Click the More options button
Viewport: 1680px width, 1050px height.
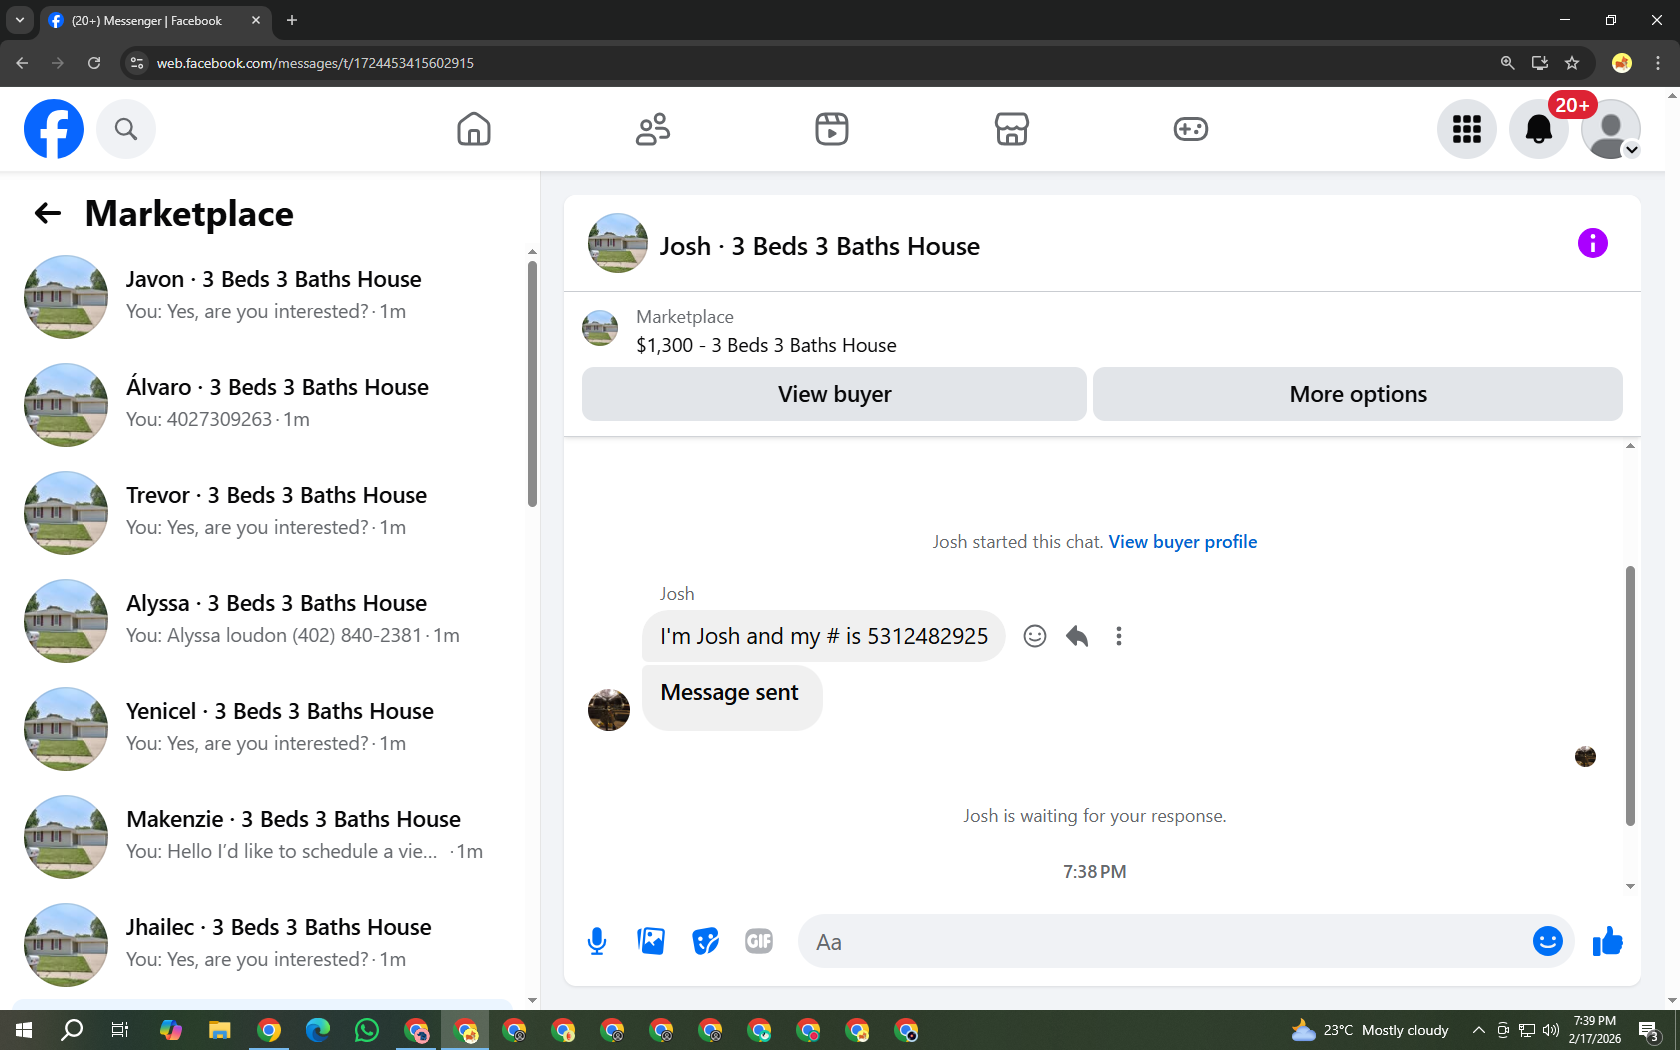pyautogui.click(x=1358, y=394)
